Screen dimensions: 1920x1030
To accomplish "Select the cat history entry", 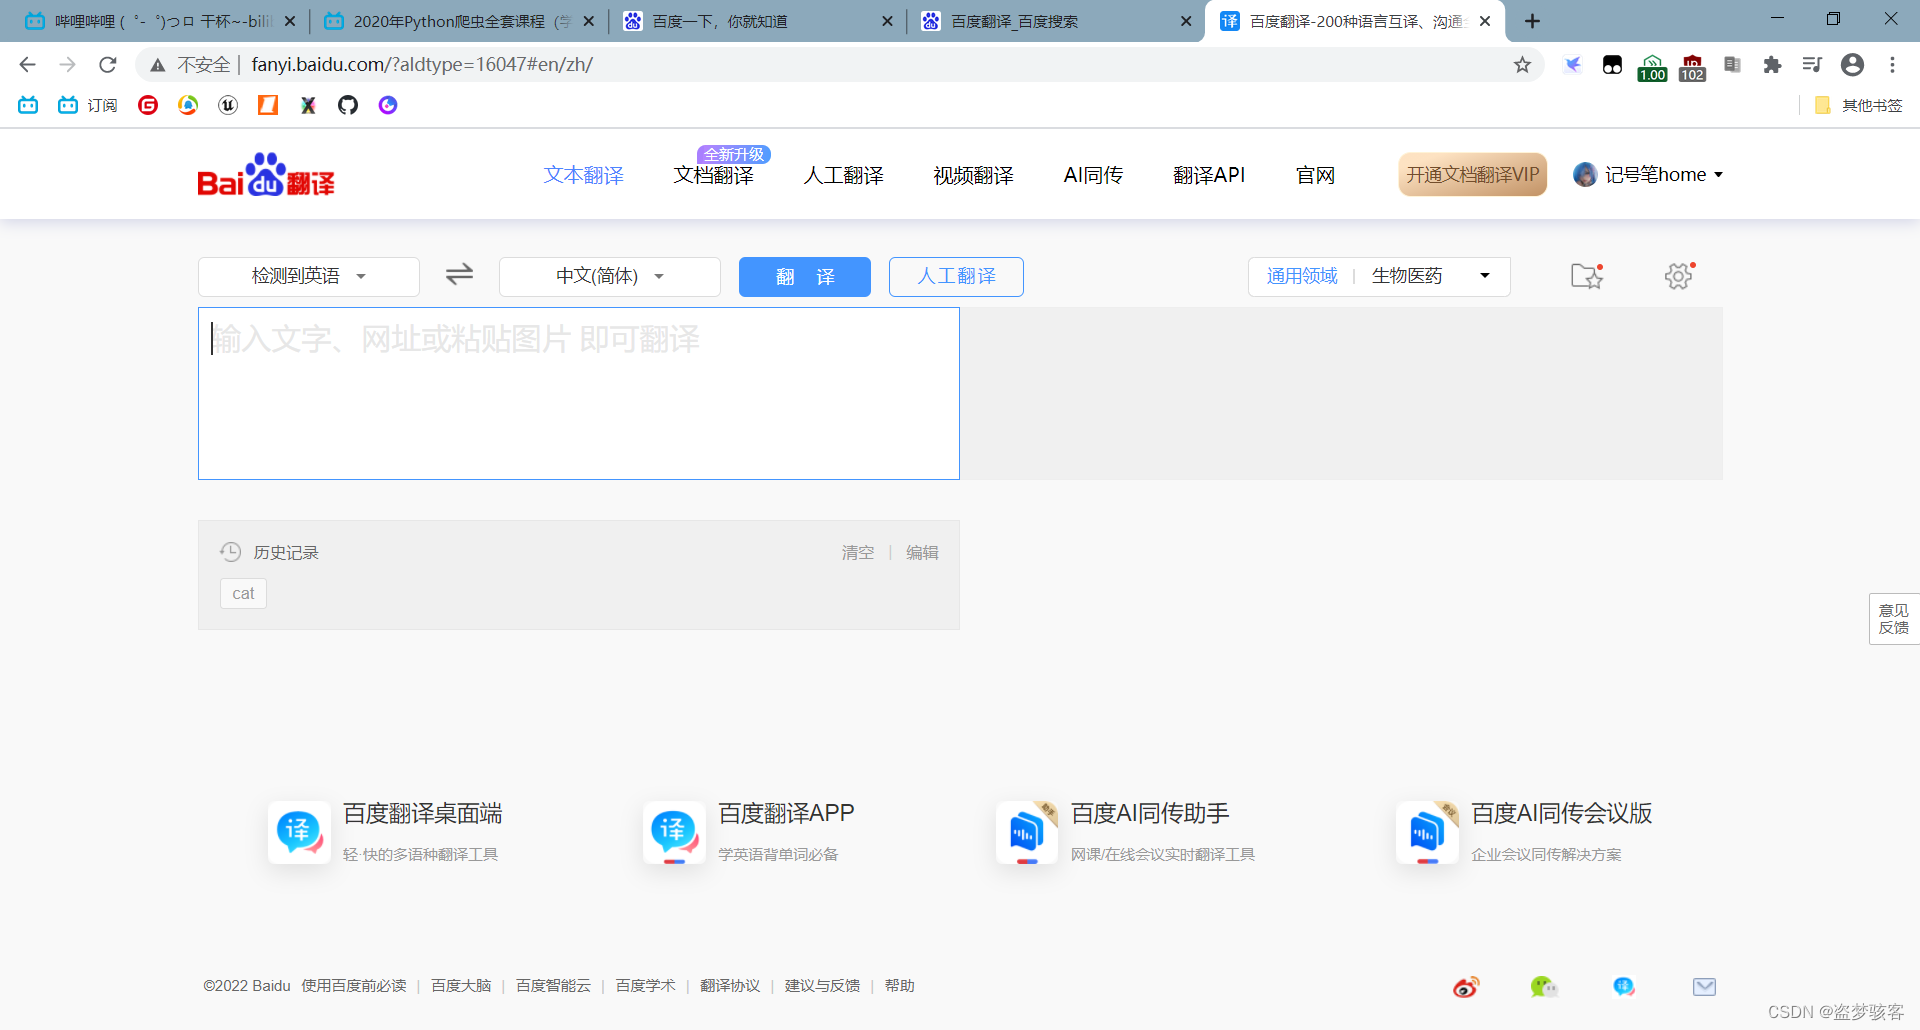I will coord(243,593).
